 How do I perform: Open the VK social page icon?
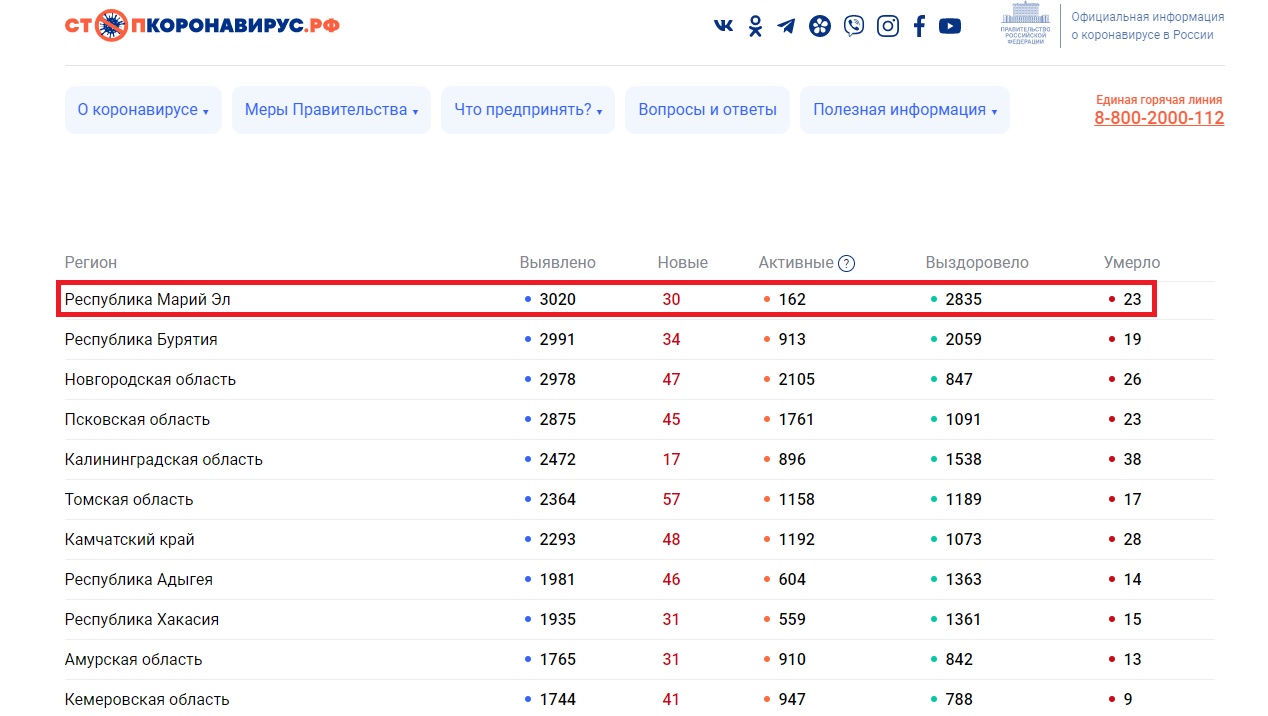[723, 26]
